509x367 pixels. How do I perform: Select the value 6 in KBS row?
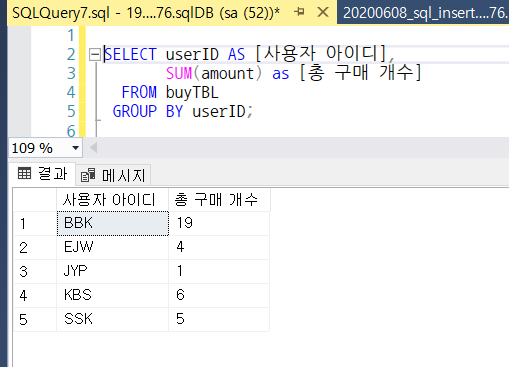(219, 295)
